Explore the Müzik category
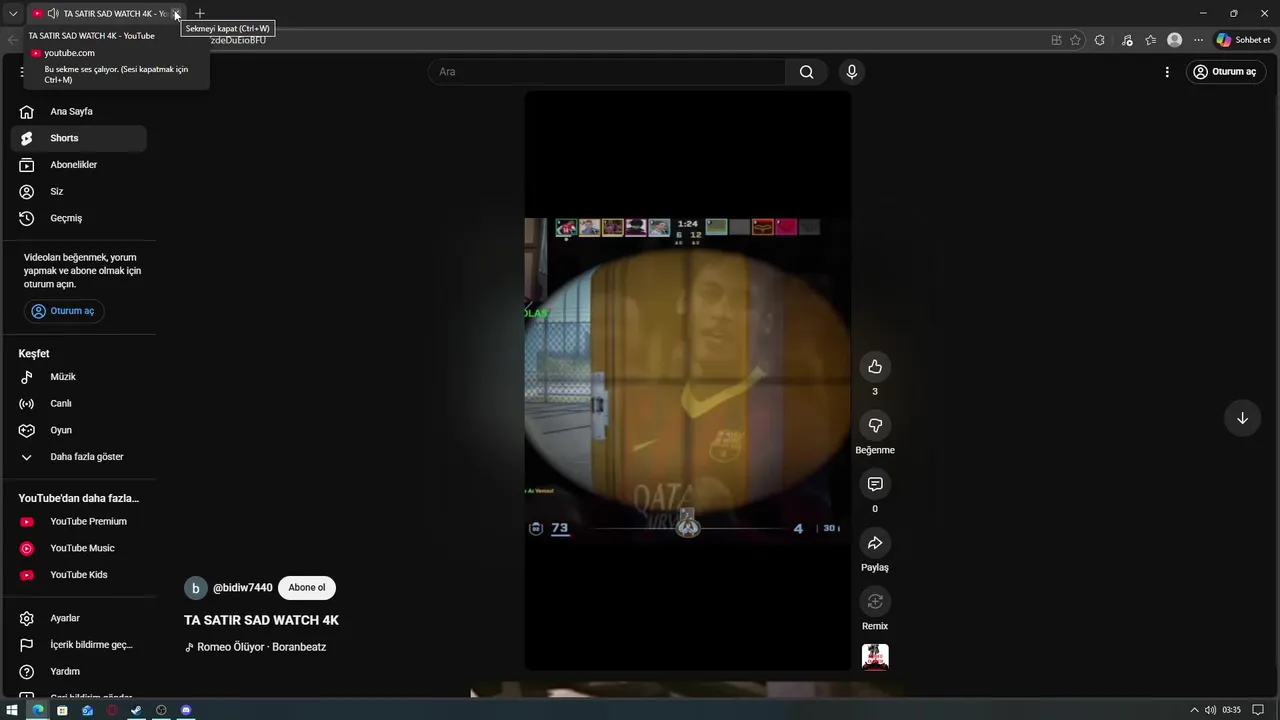Image resolution: width=1280 pixels, height=720 pixels. point(79,377)
